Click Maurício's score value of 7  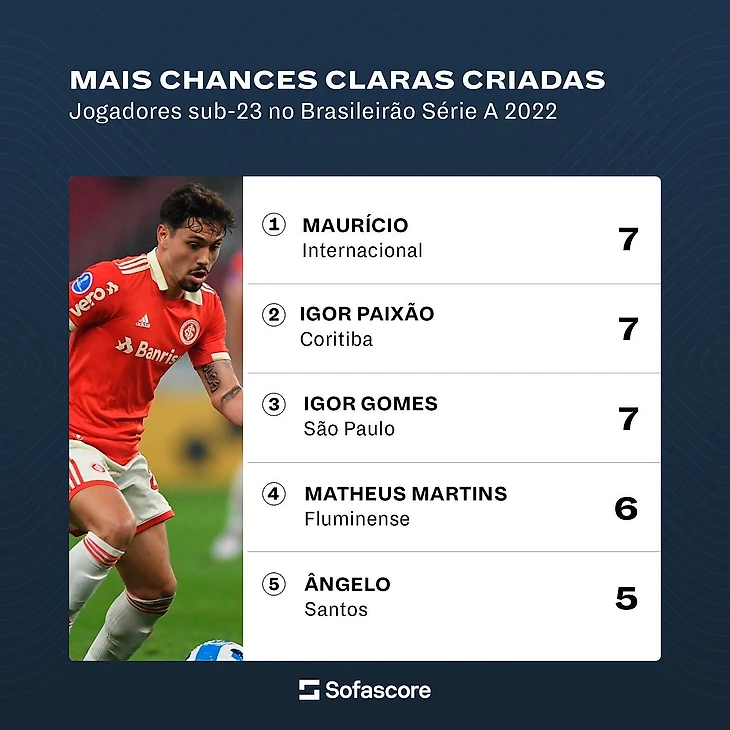coord(628,239)
